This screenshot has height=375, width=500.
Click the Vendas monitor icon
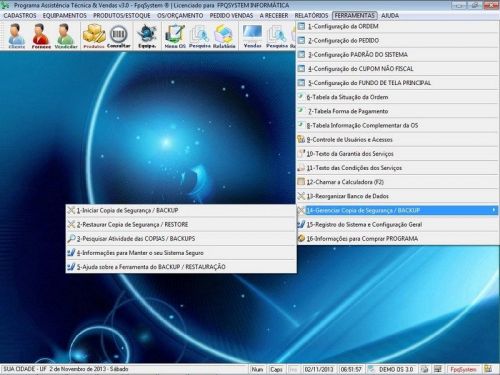(252, 36)
